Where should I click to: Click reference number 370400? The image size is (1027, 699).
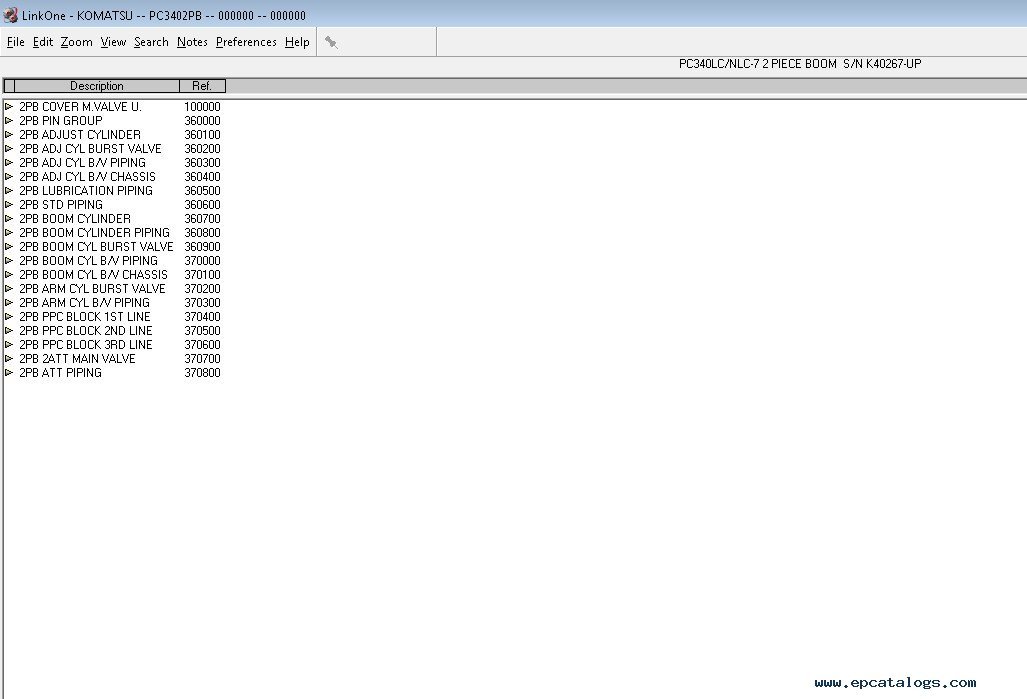tap(202, 316)
